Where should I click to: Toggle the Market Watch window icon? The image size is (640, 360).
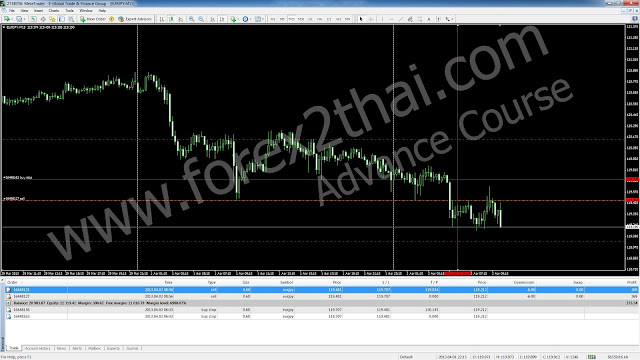click(x=34, y=19)
